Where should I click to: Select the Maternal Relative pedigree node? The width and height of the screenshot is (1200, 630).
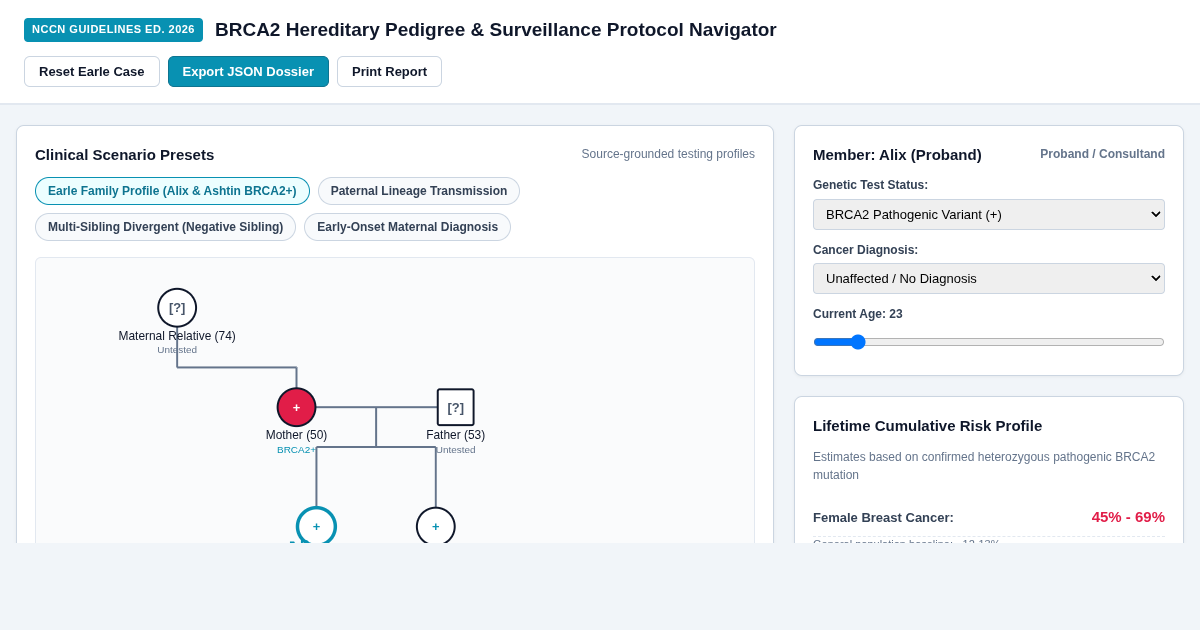click(177, 308)
